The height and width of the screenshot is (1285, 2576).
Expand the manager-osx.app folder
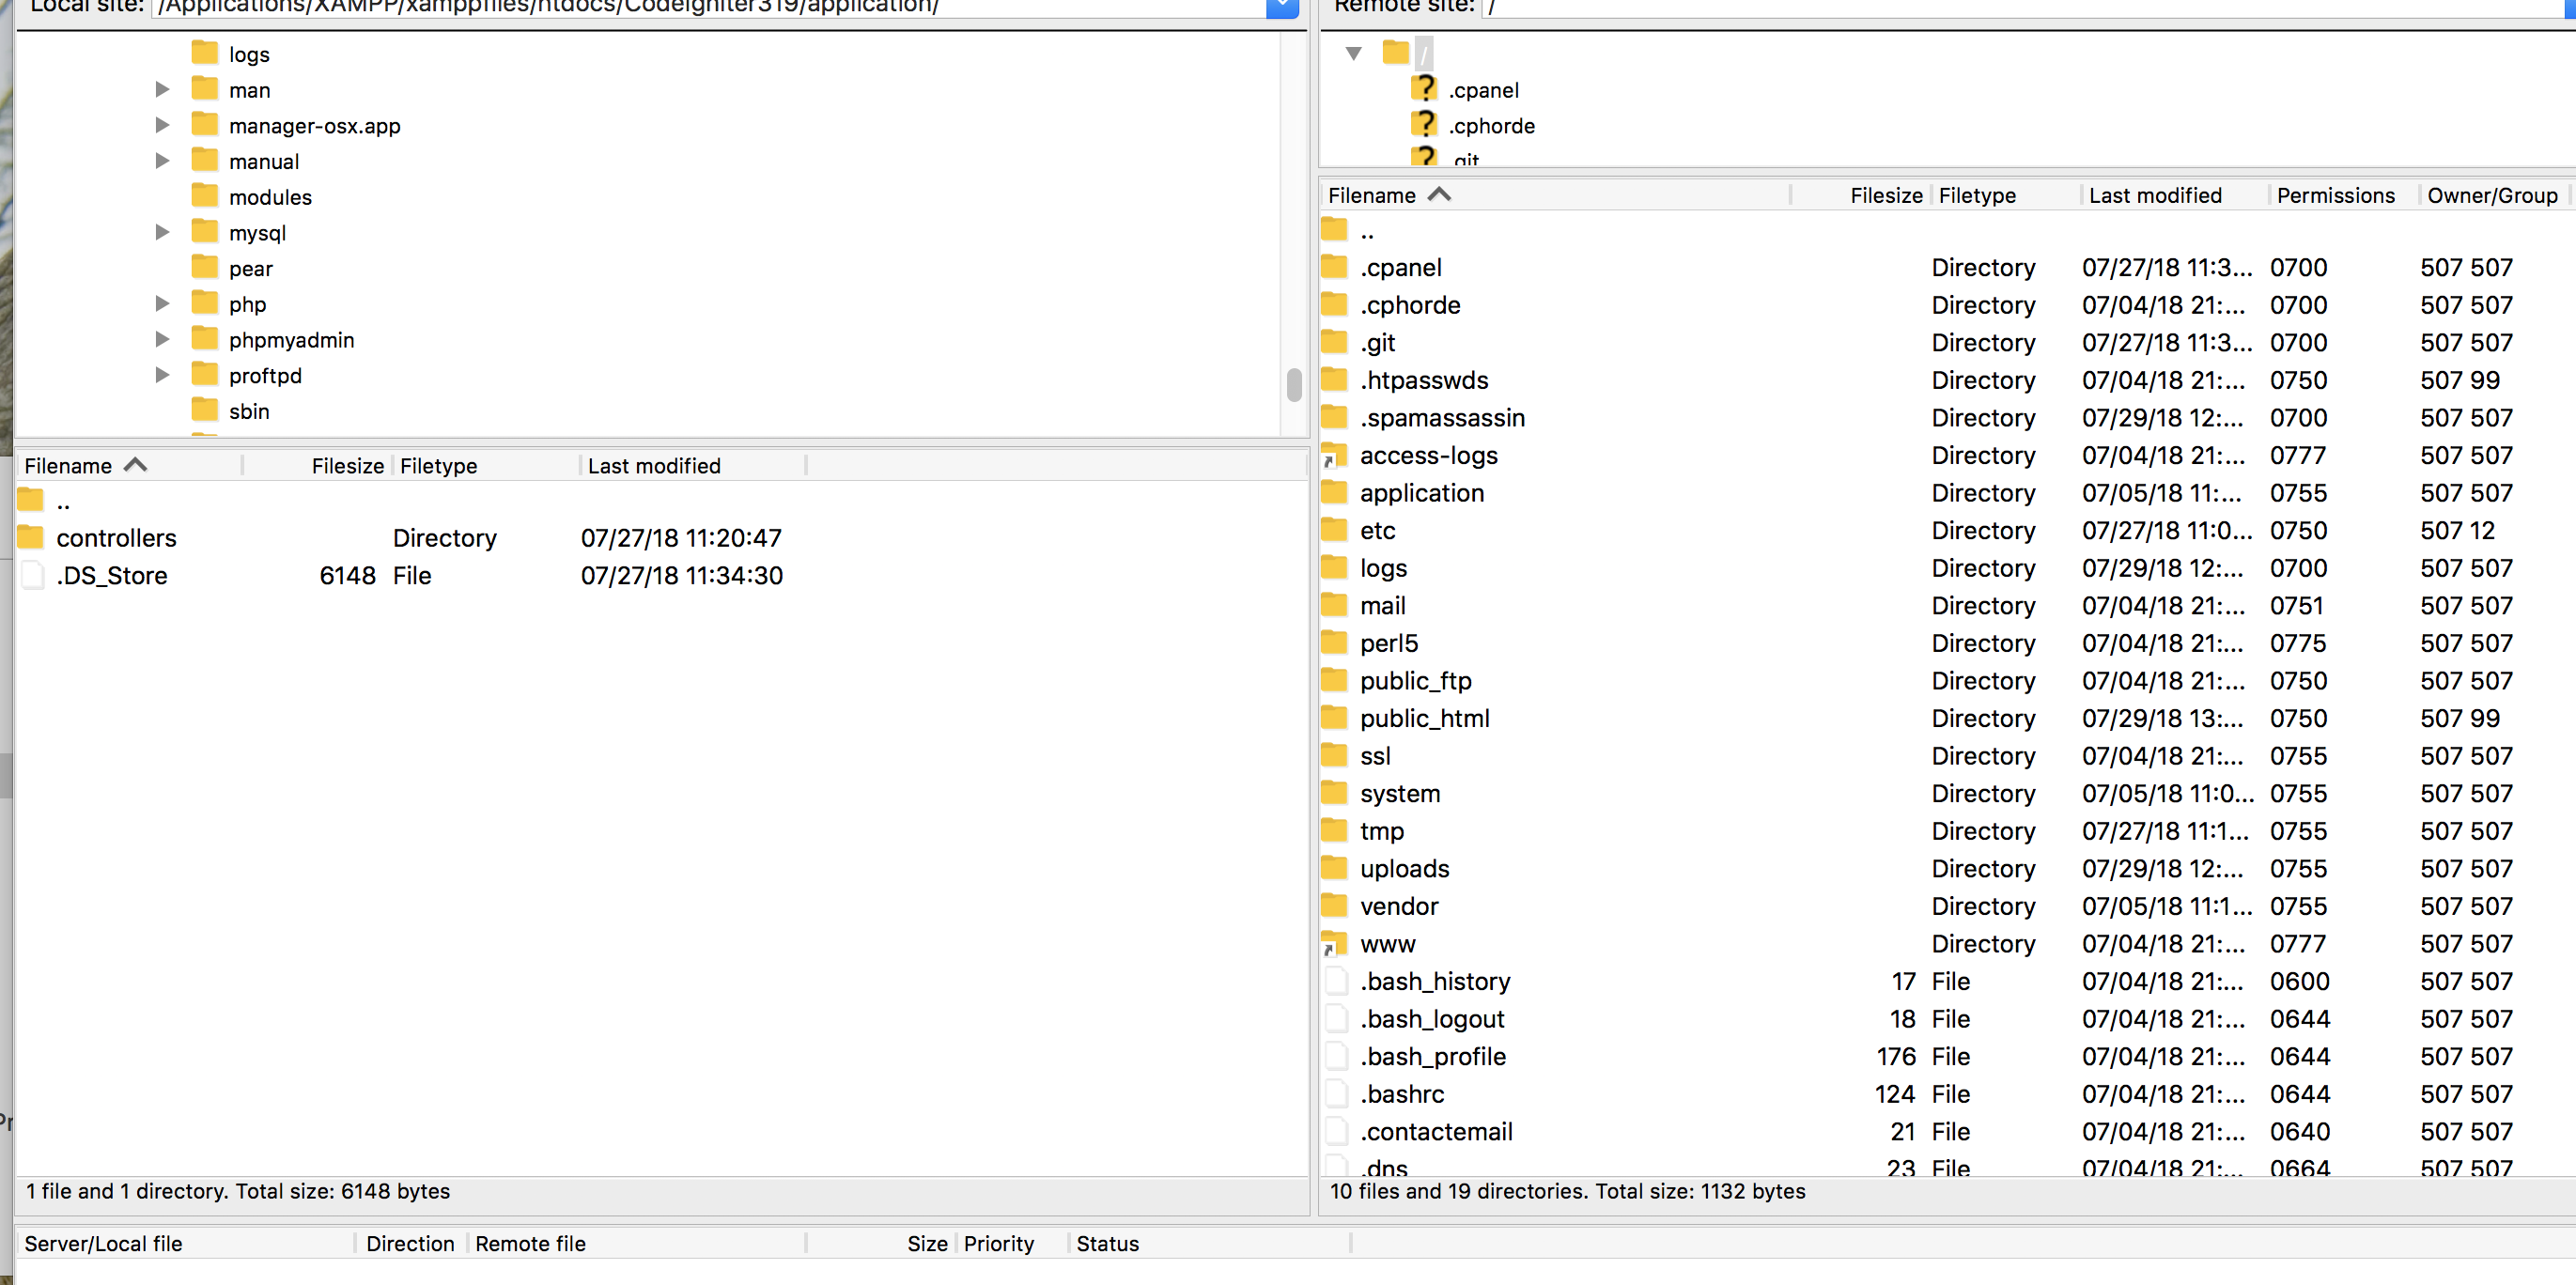click(162, 126)
